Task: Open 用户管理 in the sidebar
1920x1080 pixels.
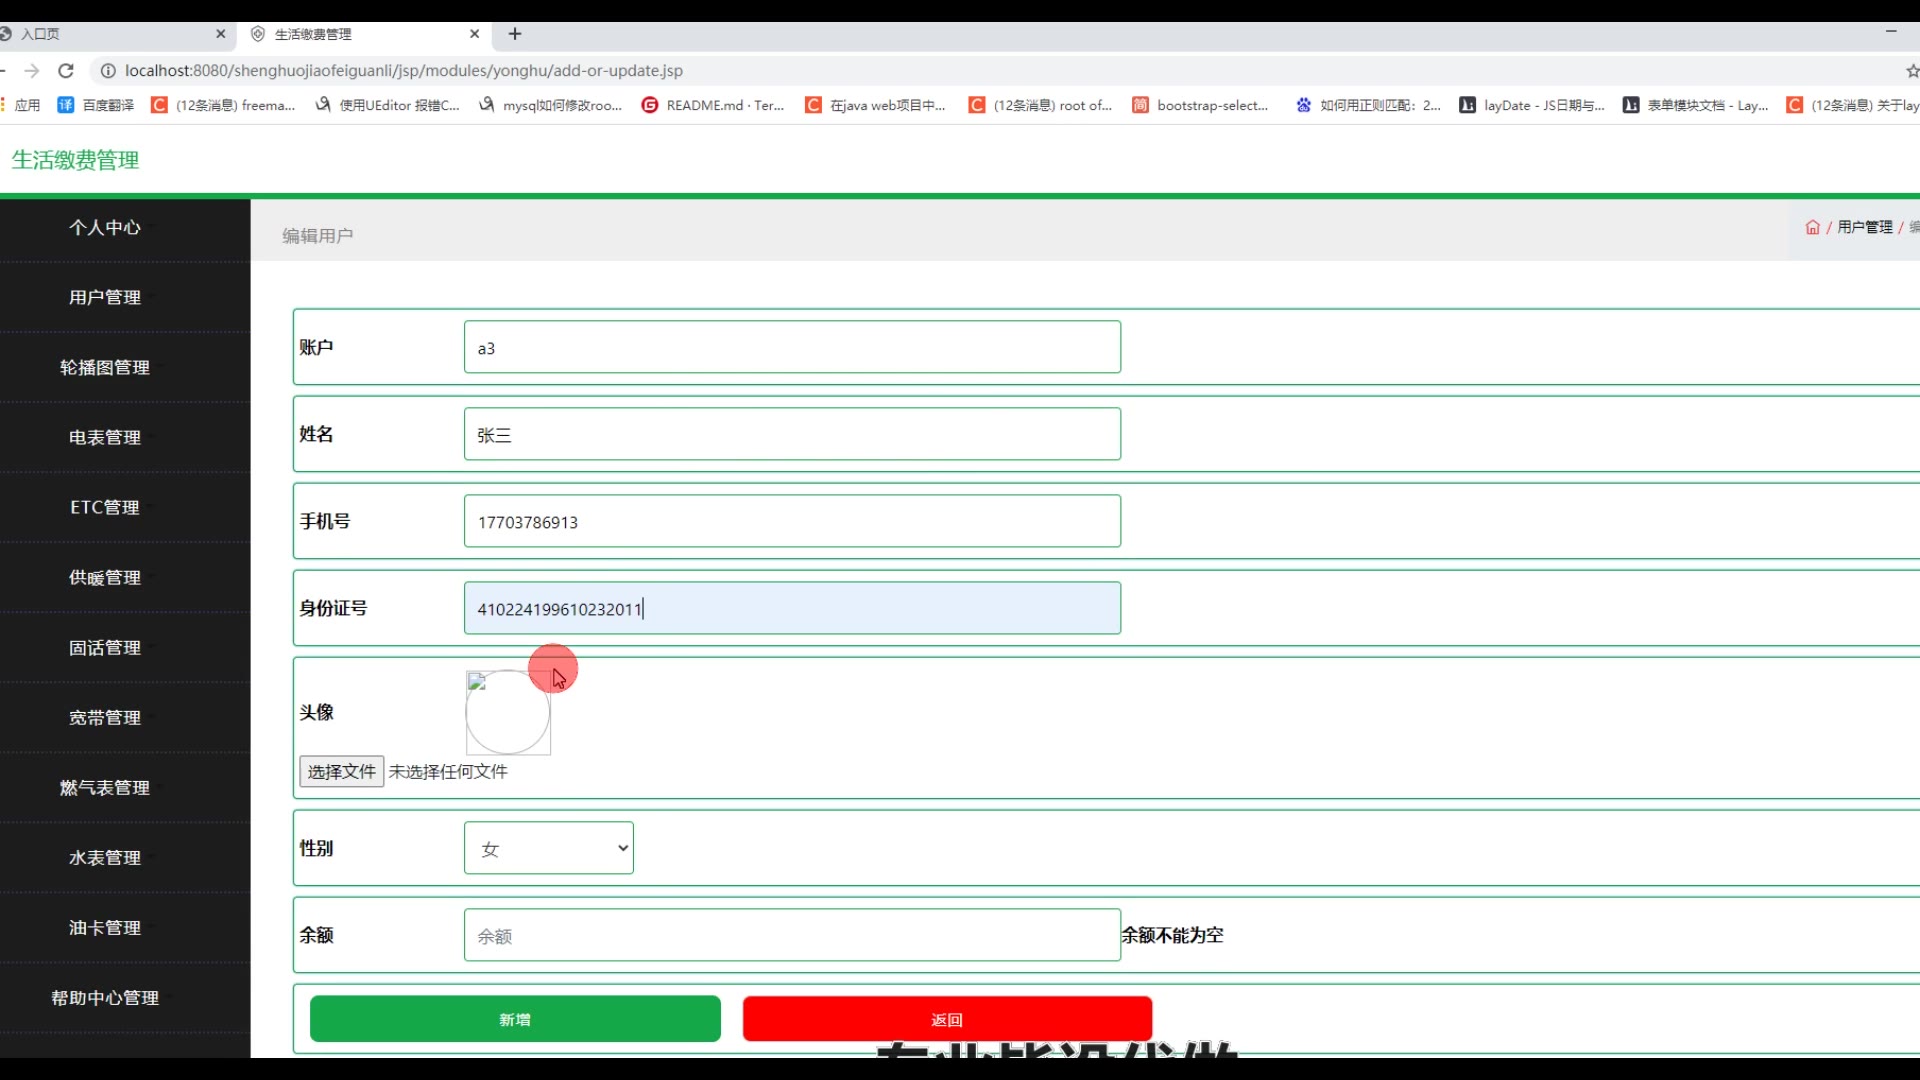Action: tap(105, 298)
